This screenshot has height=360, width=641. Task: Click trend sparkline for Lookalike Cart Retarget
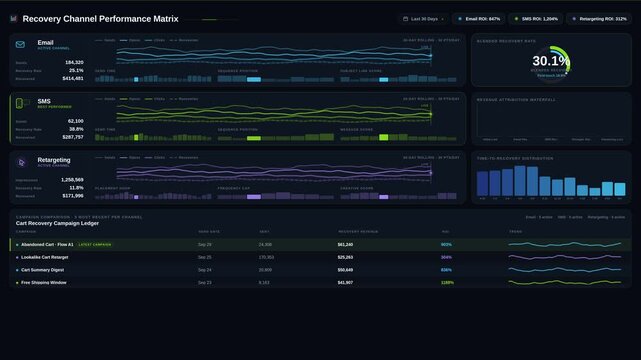coord(565,257)
